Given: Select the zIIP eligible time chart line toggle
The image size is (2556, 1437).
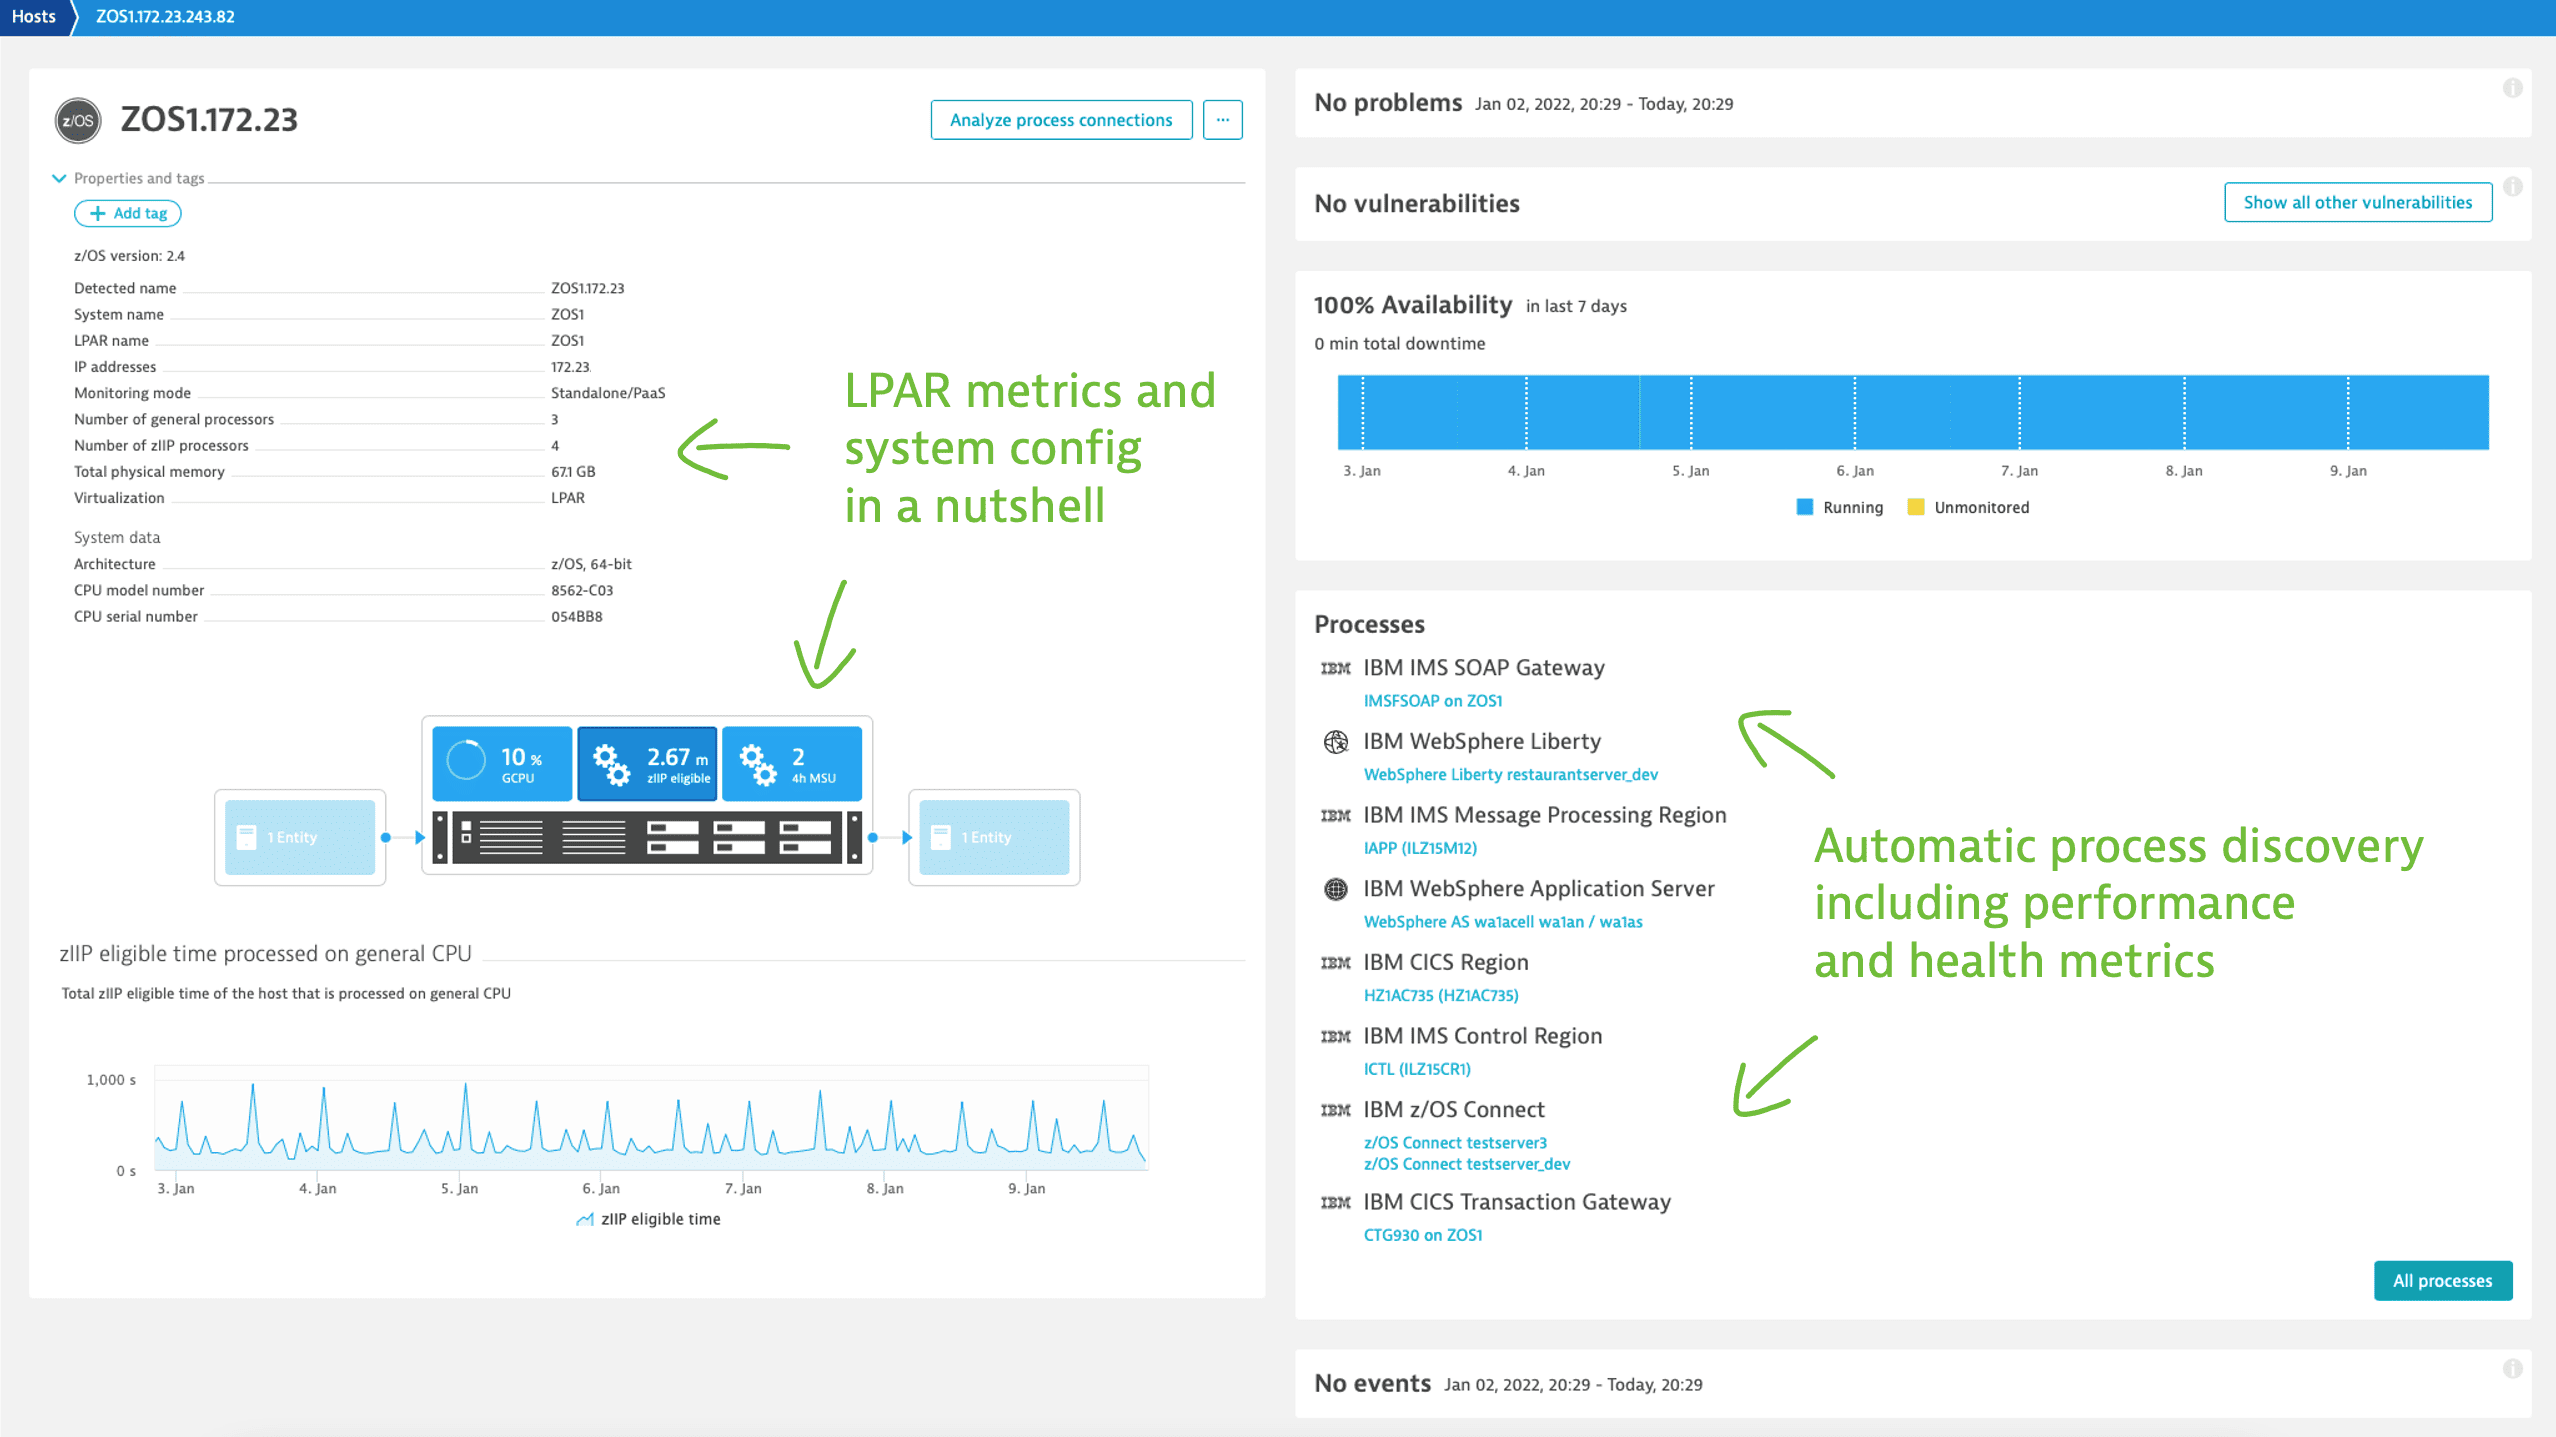Looking at the screenshot, I should (x=650, y=1219).
